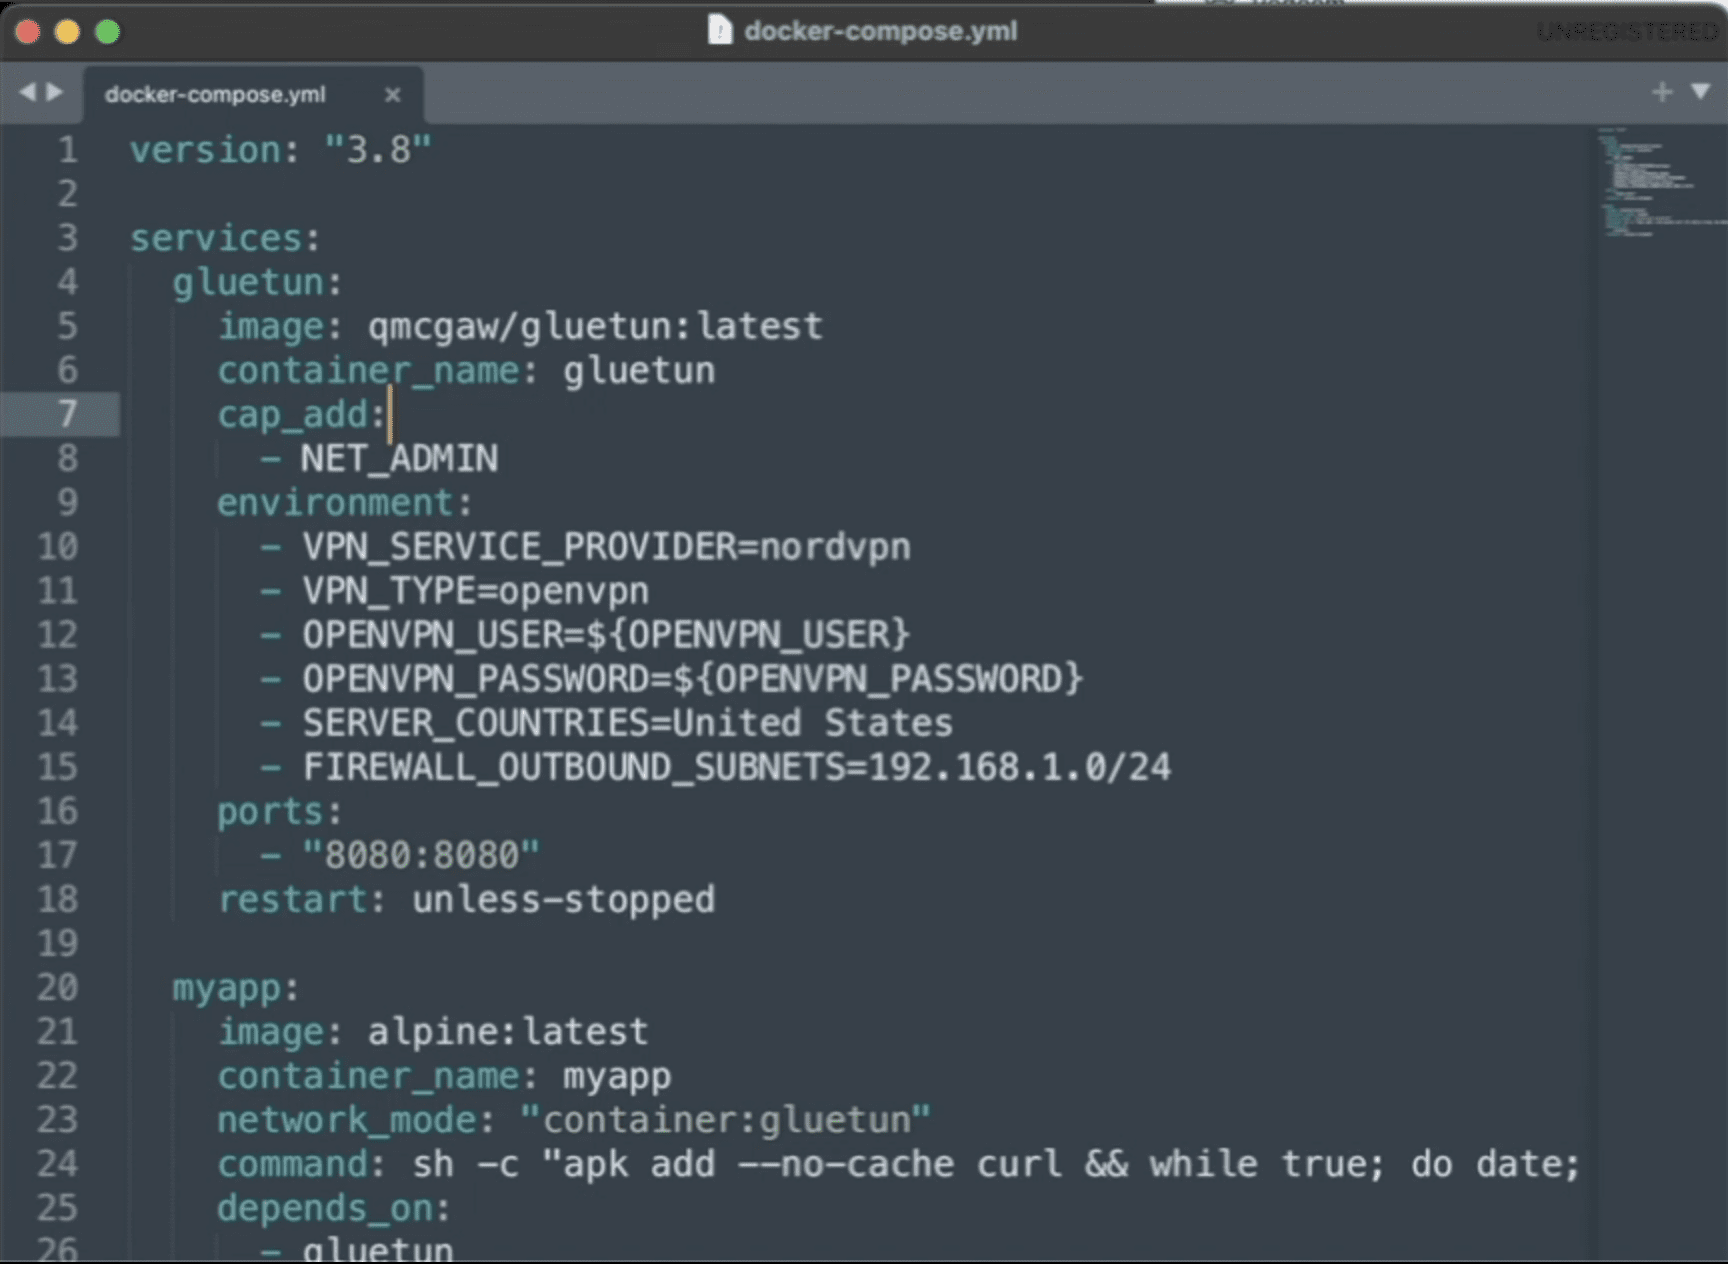Click the UNREGISTERED label in title bar

click(x=1626, y=32)
